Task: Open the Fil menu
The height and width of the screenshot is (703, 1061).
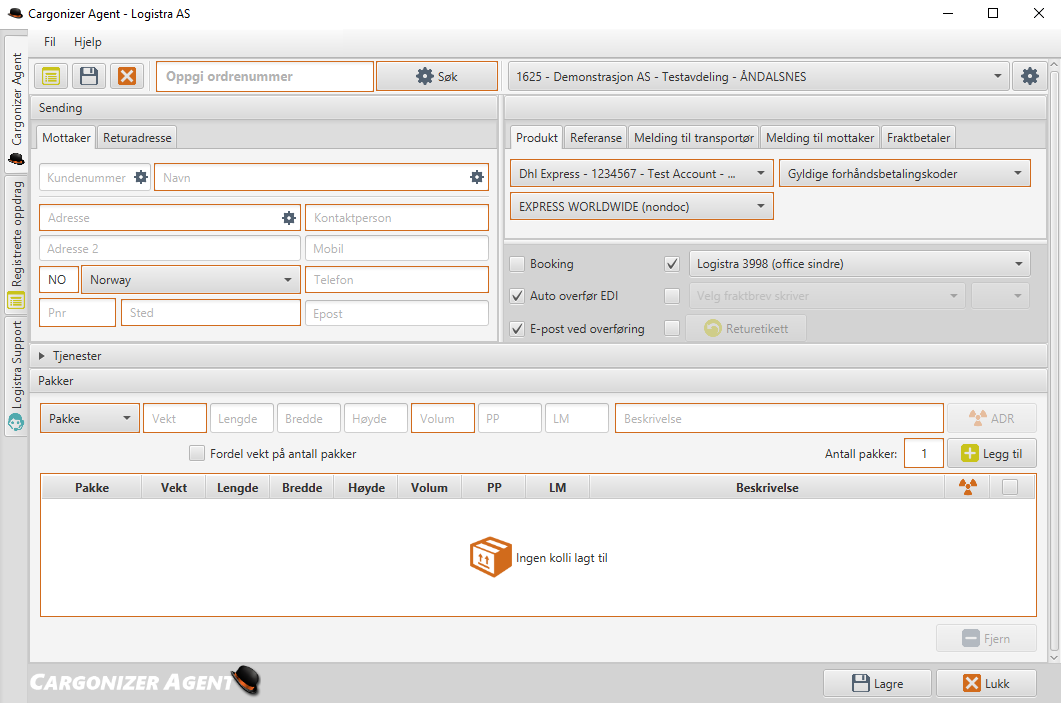Action: click(50, 42)
